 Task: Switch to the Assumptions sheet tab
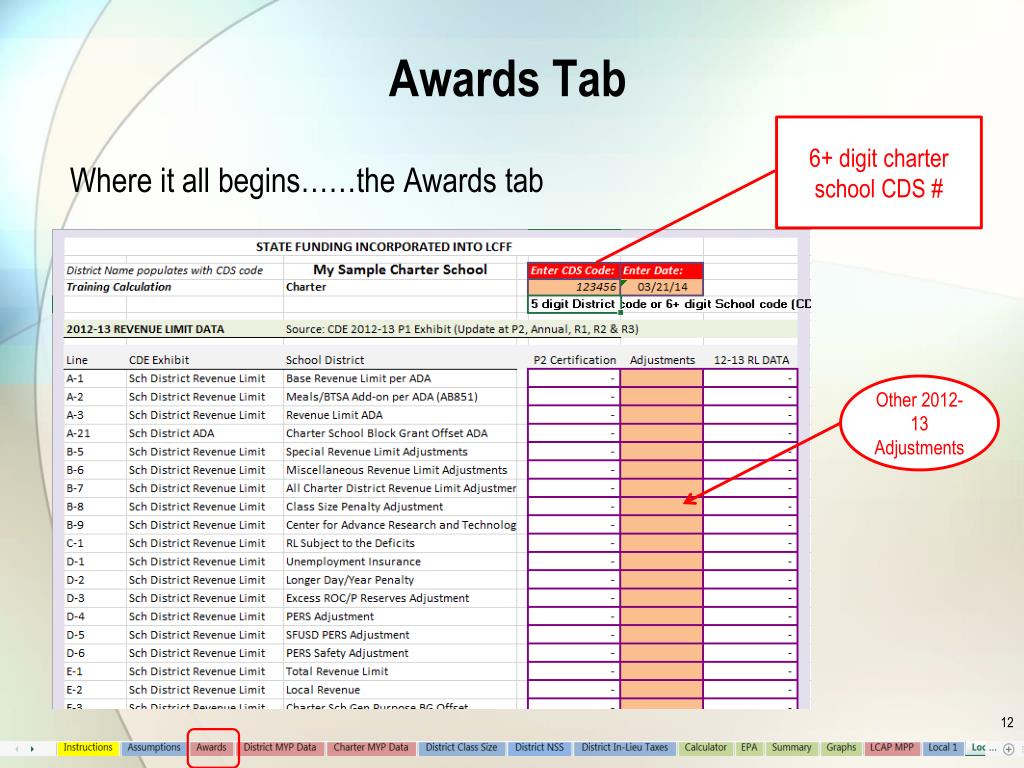(153, 748)
